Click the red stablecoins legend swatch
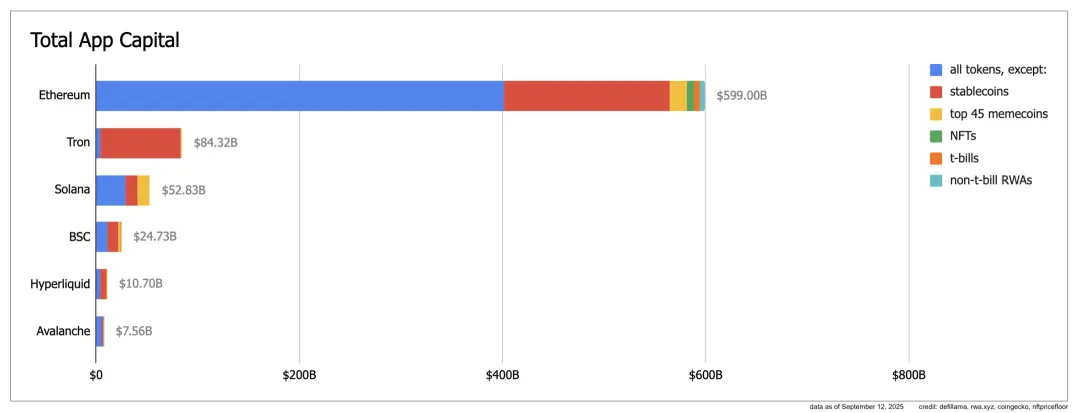Image resolution: width=1080 pixels, height=413 pixels. pyautogui.click(x=936, y=92)
